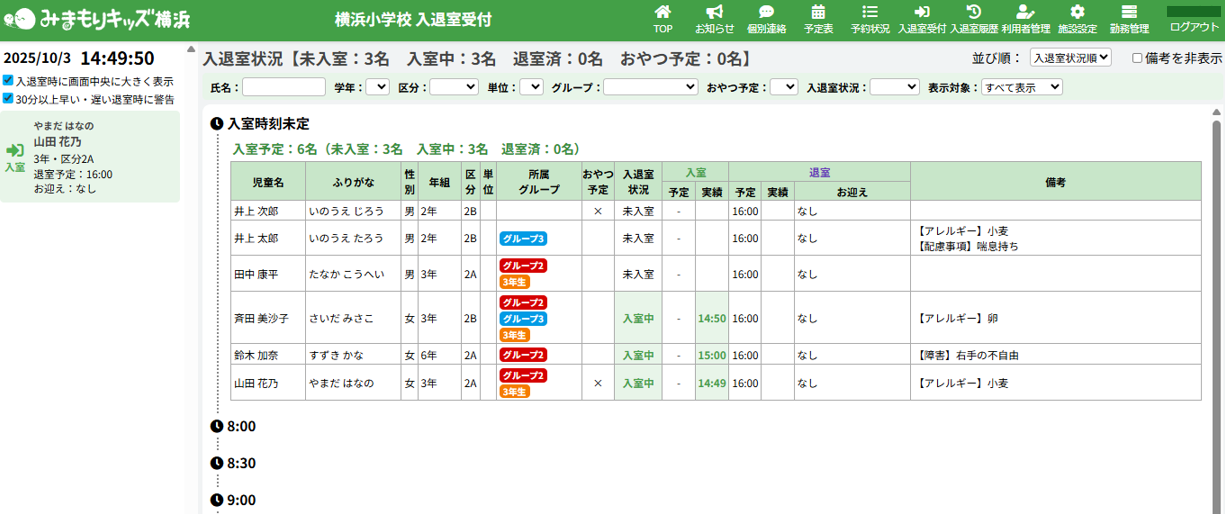Open the 並び順 sort dropdown
The width and height of the screenshot is (1225, 514).
(x=1070, y=58)
